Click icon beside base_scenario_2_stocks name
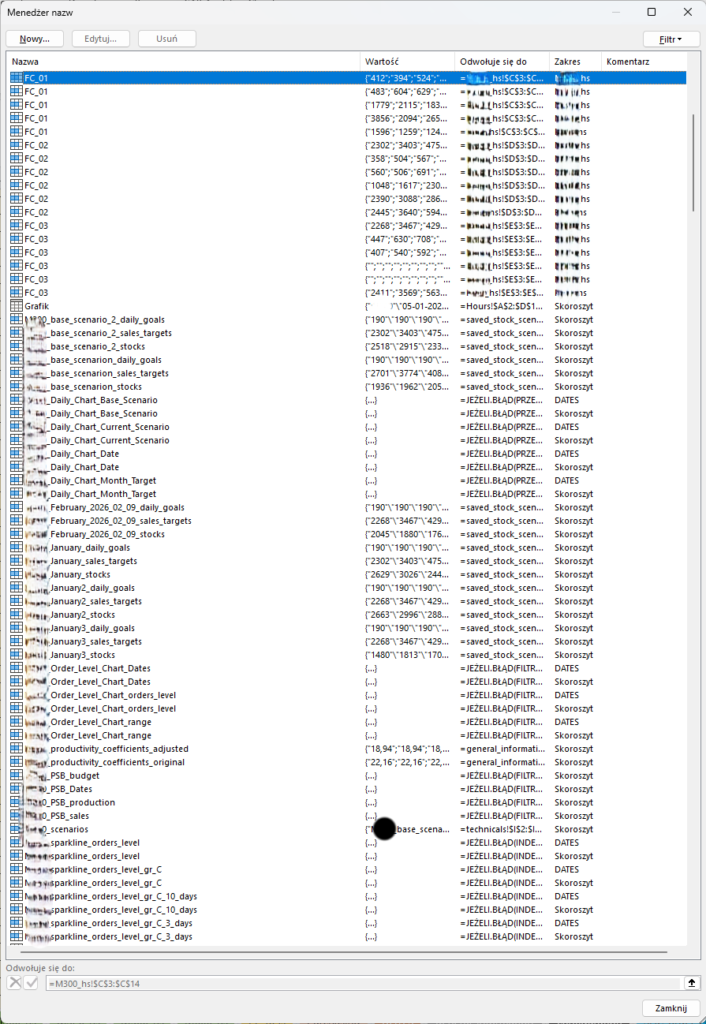This screenshot has height=1024, width=706. [16, 346]
